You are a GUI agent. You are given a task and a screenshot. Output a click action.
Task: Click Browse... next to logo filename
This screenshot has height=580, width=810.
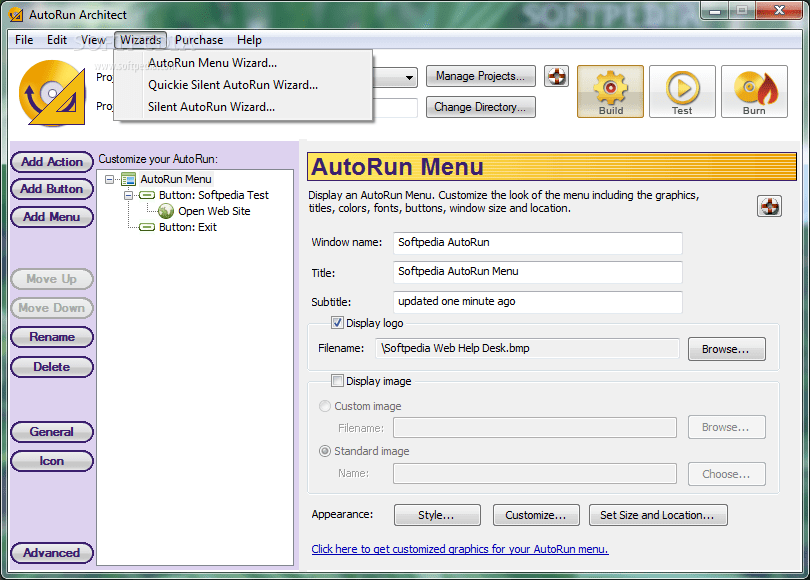pos(726,349)
